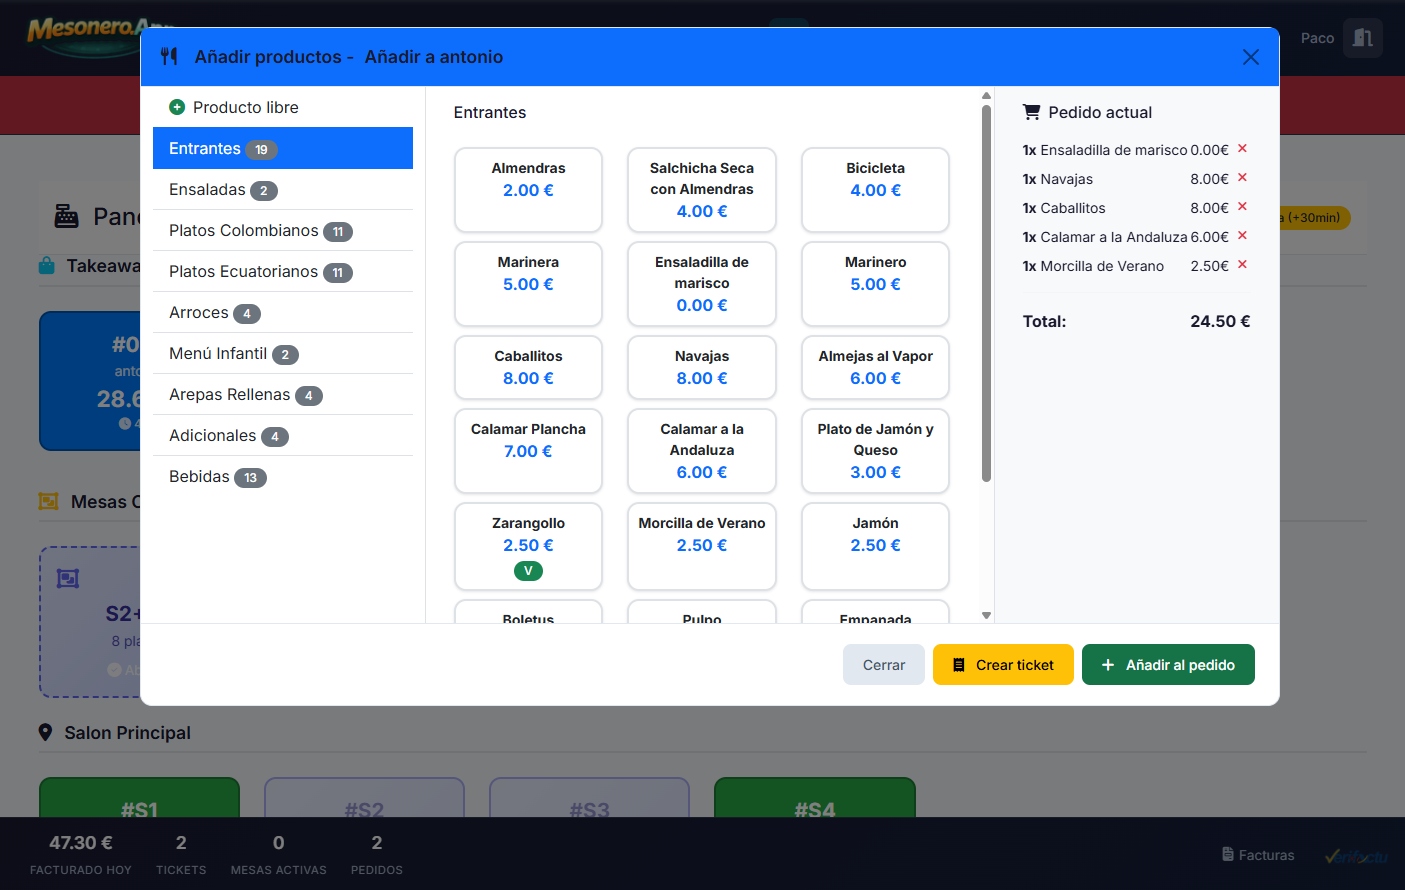Remove Ensaladilla de marisco from the order
The image size is (1405, 890).
[1241, 148]
